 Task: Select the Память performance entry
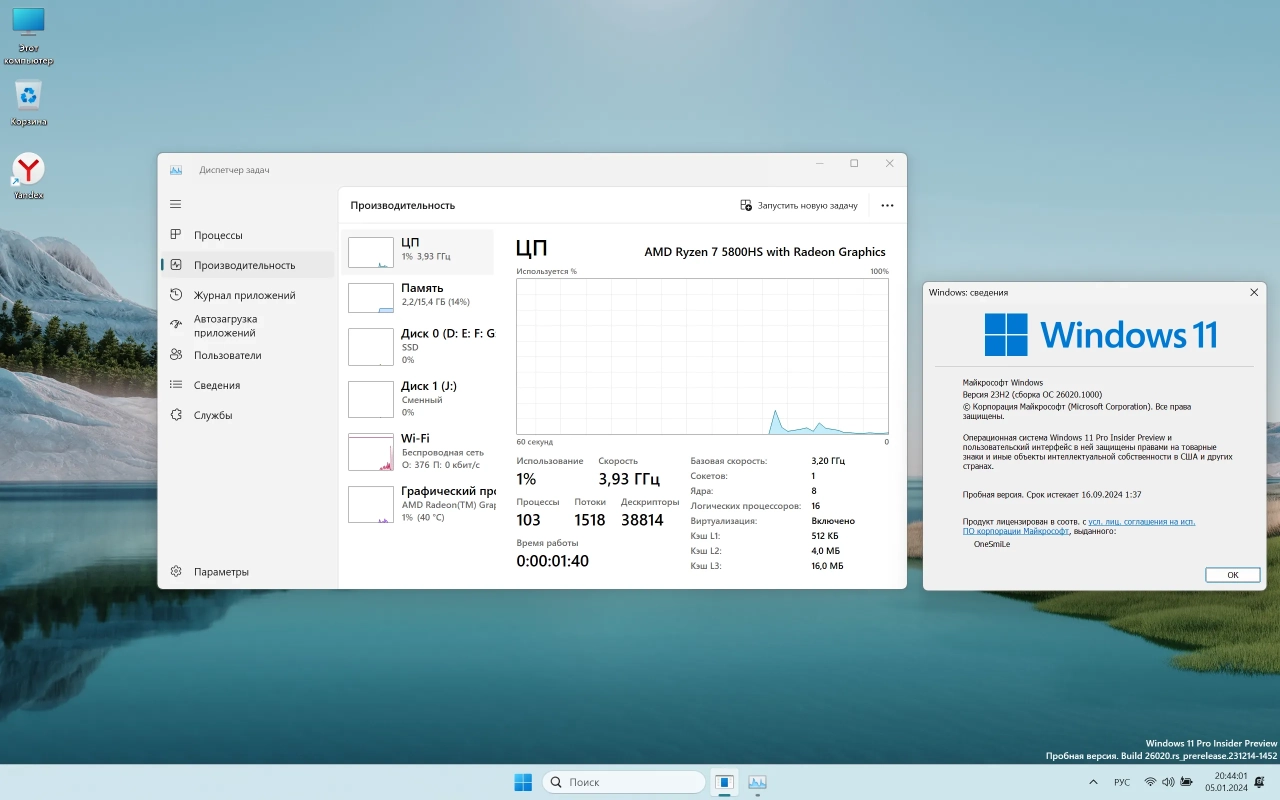coord(419,297)
